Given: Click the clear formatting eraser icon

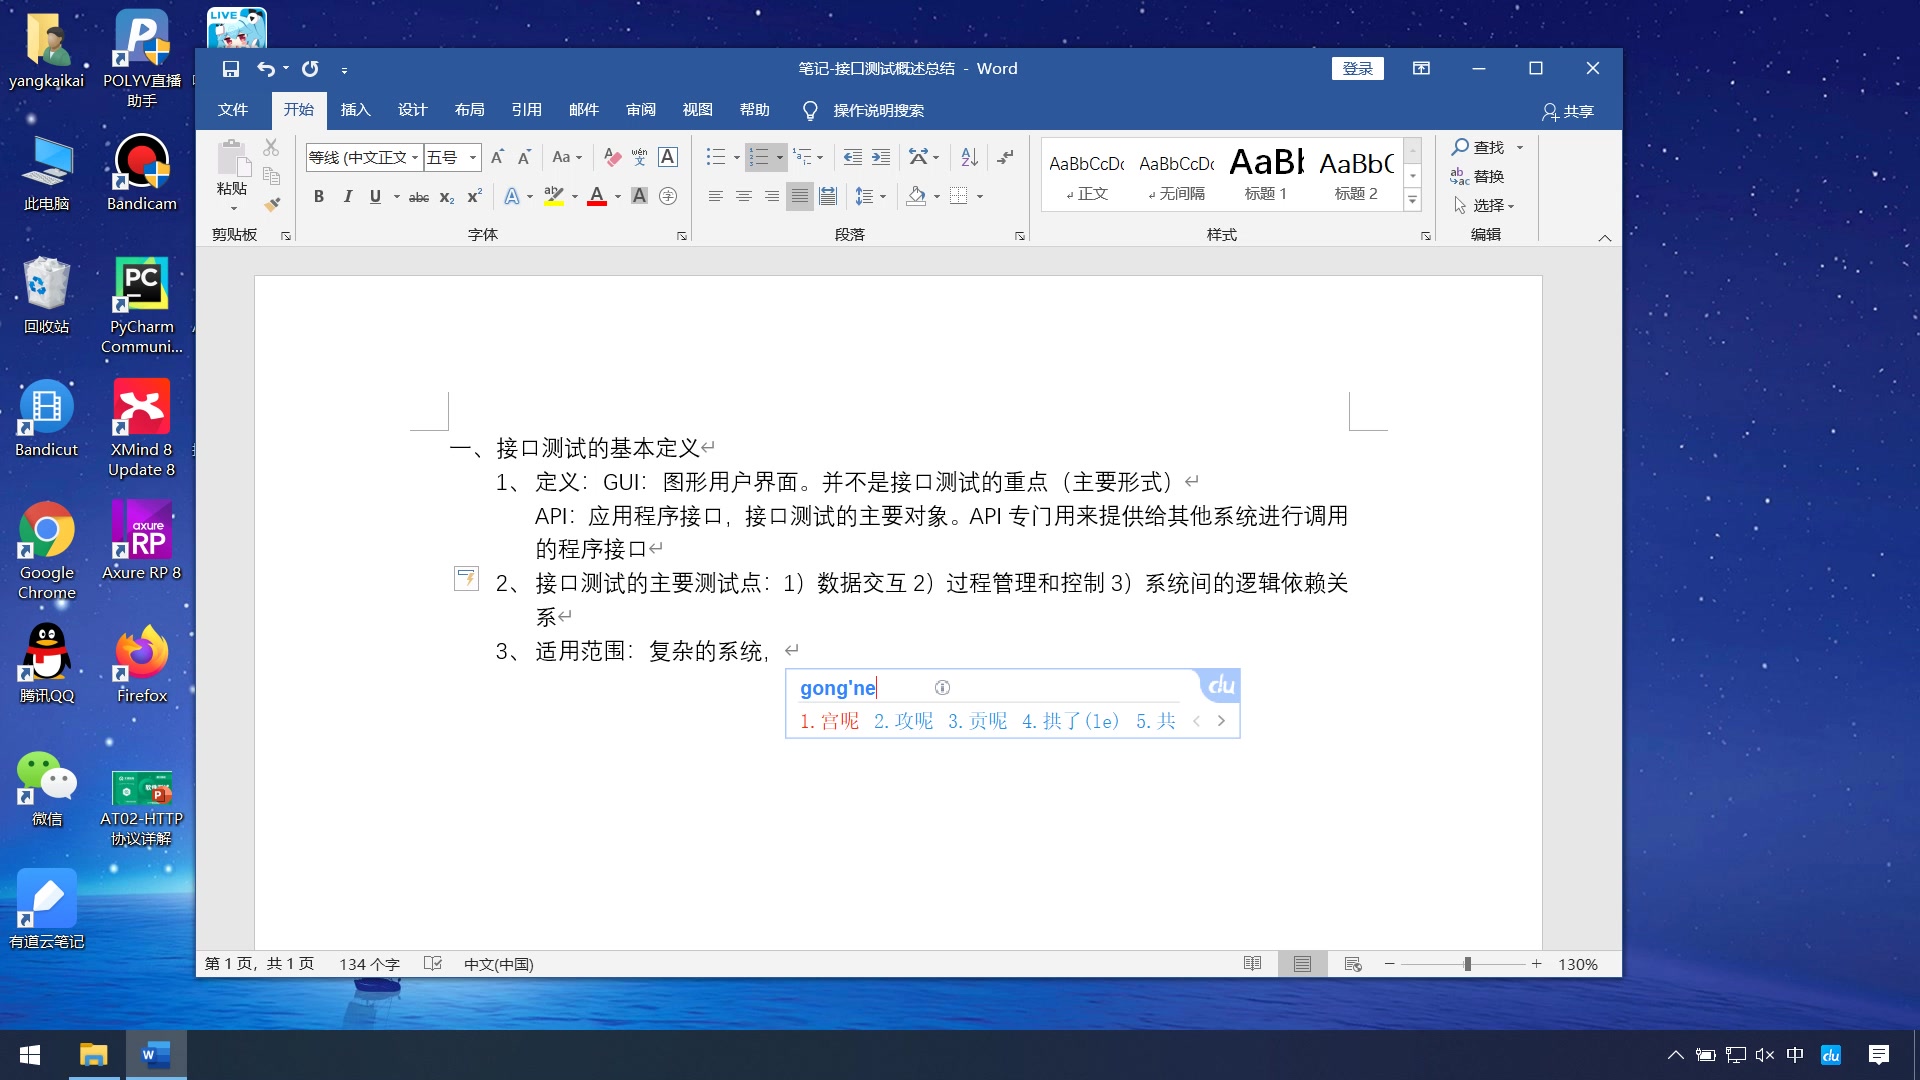Looking at the screenshot, I should [x=612, y=157].
